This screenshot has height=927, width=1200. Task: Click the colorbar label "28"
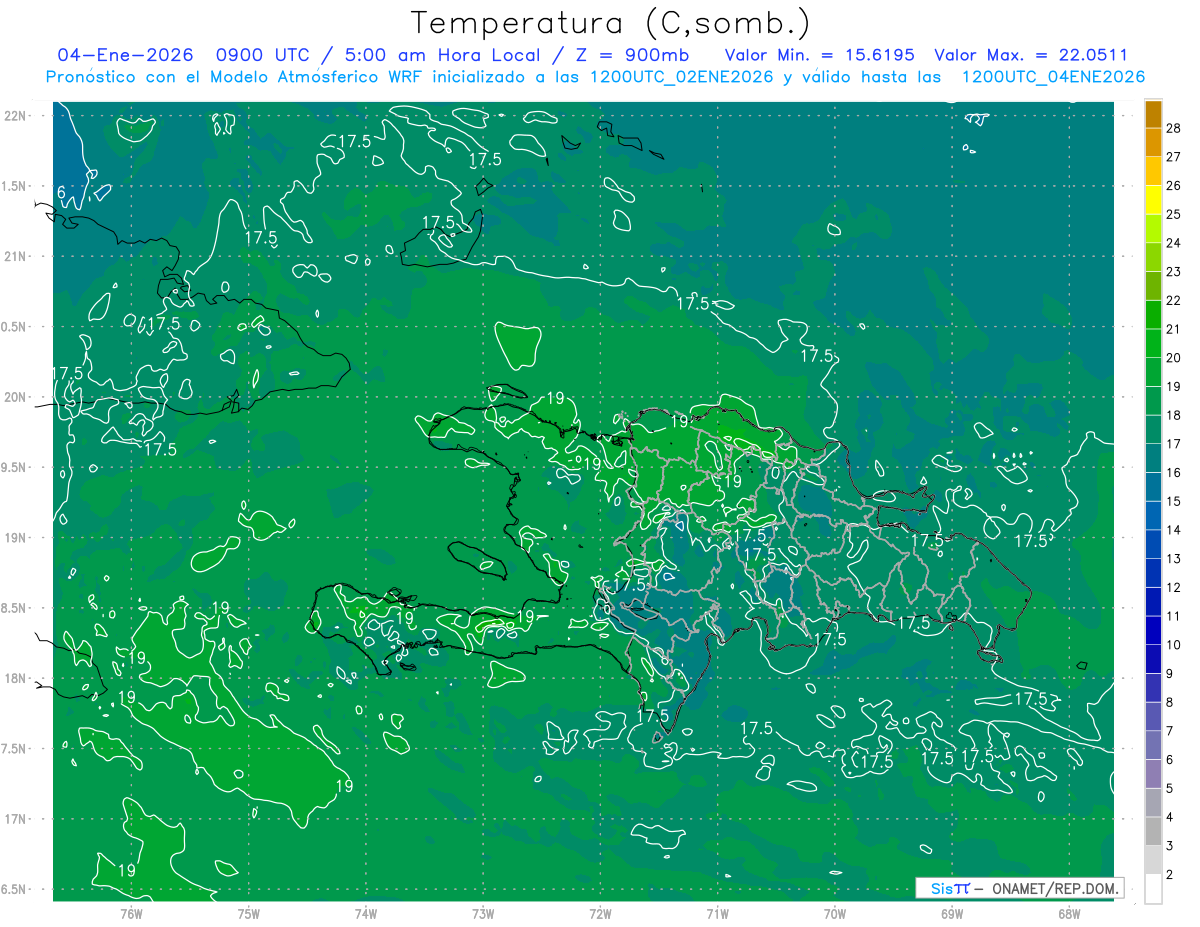1174,128
